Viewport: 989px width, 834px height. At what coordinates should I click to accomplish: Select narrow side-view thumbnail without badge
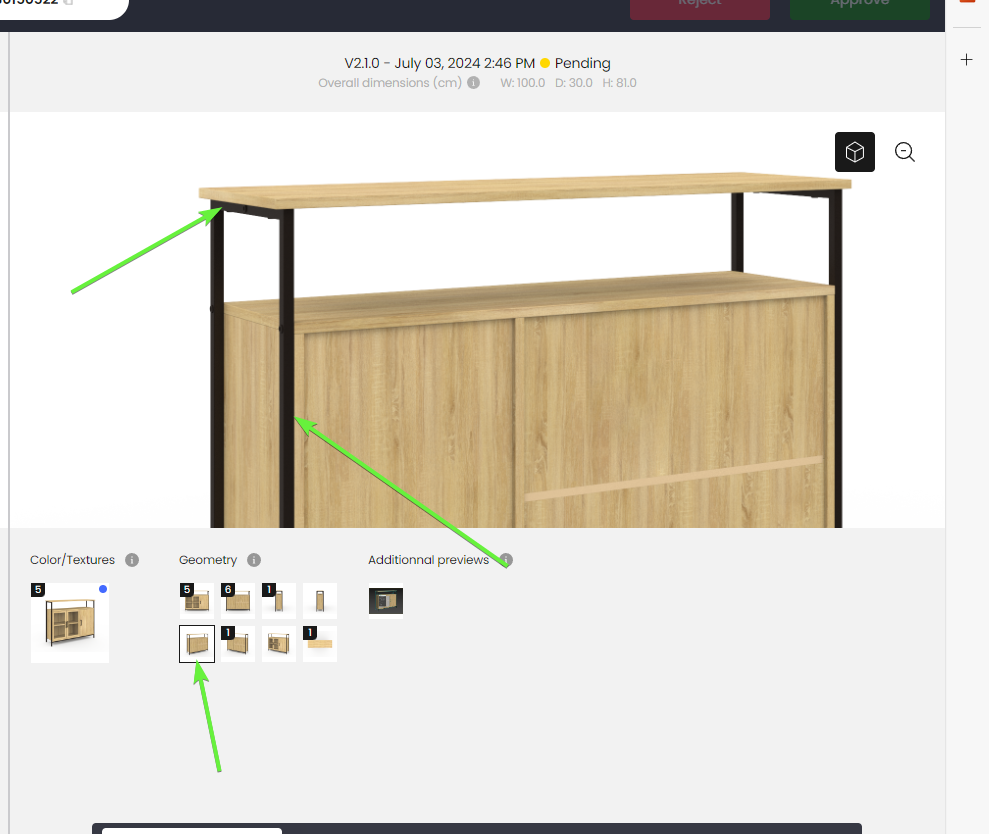point(320,601)
